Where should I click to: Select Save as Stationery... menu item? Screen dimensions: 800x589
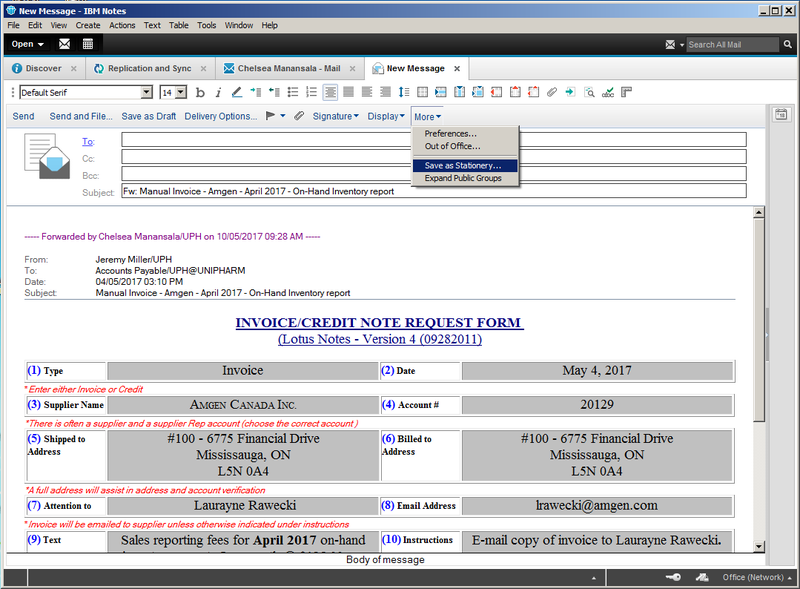point(465,165)
